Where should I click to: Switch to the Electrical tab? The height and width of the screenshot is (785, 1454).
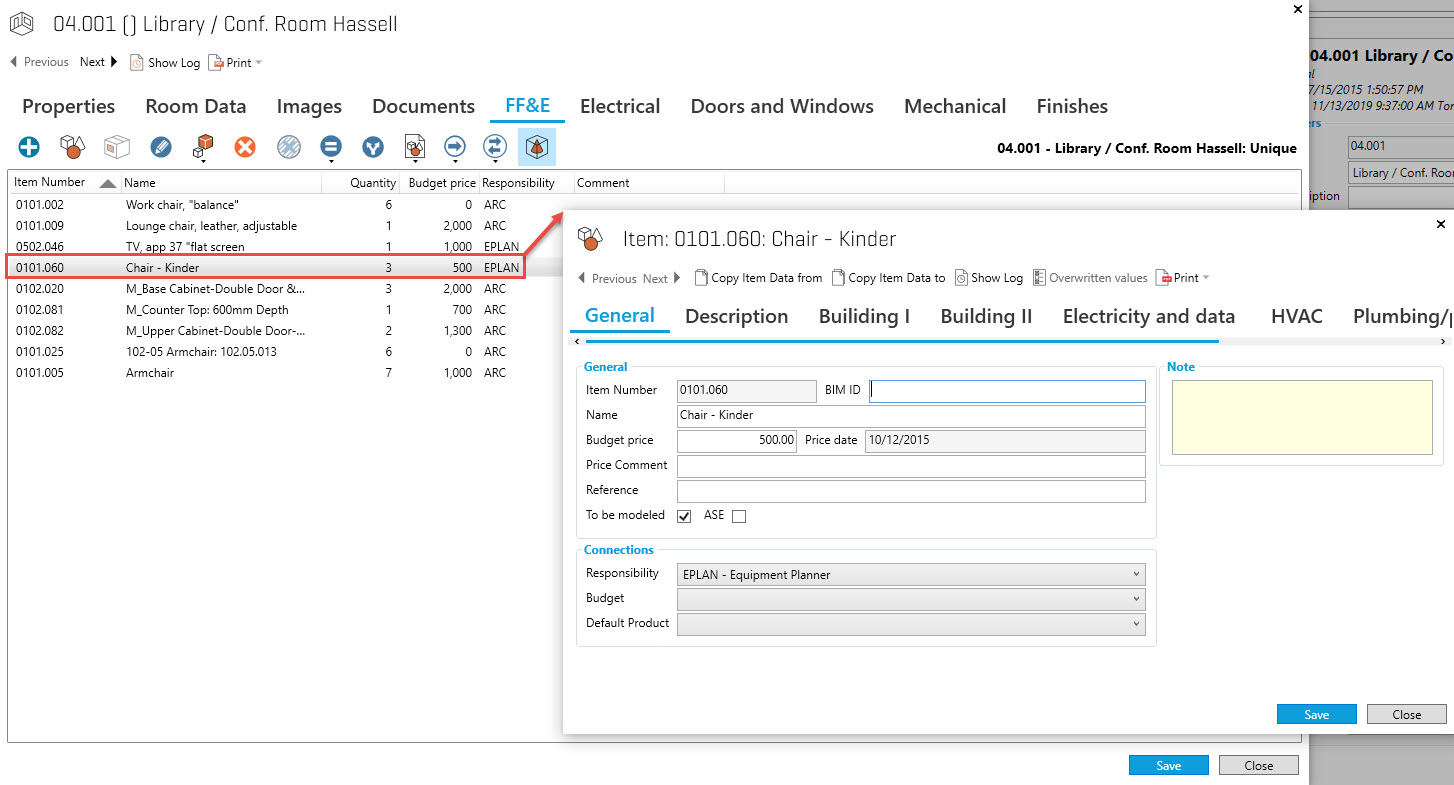[620, 106]
